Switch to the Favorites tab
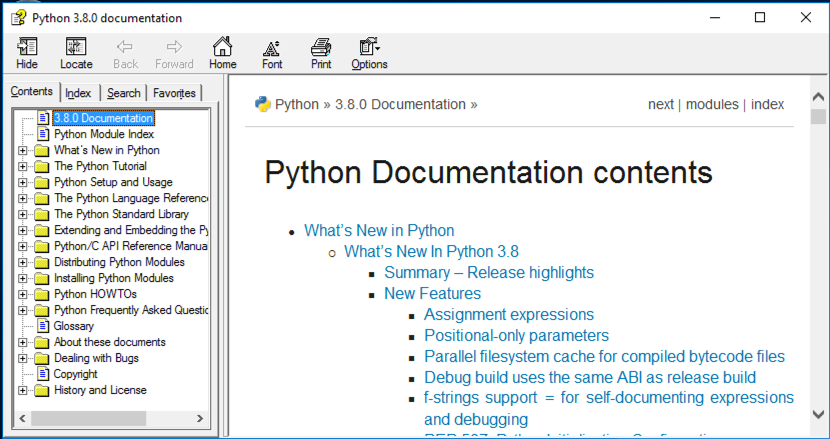The image size is (830, 439). click(x=174, y=93)
